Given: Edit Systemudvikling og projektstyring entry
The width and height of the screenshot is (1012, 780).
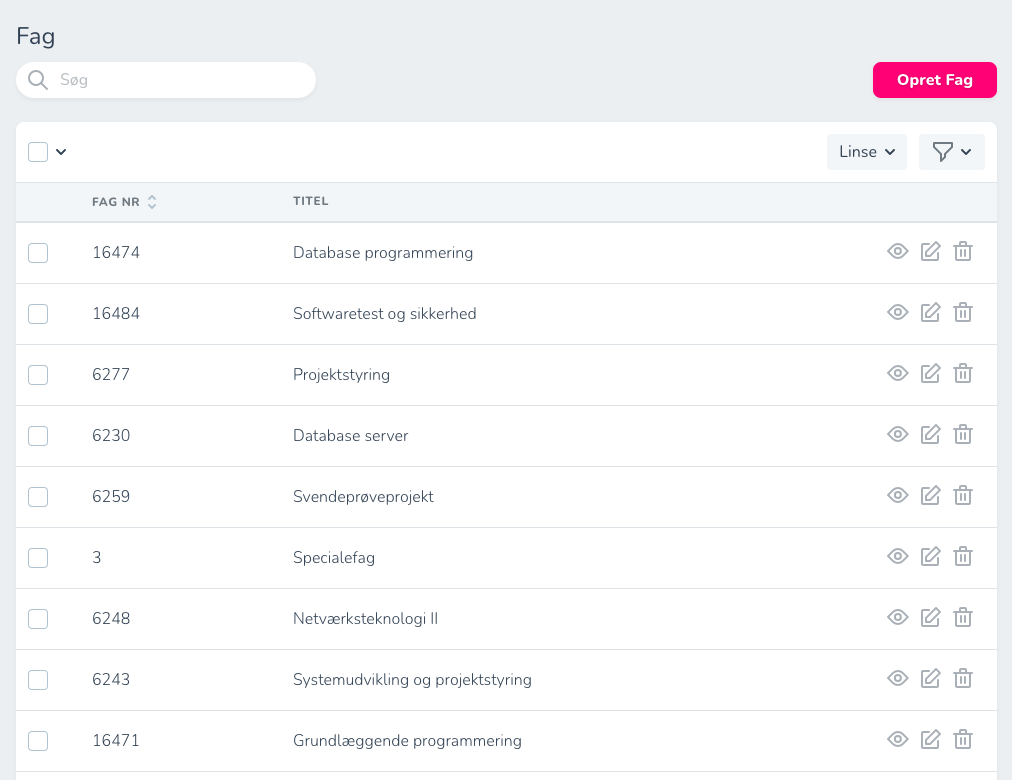Looking at the screenshot, I should pos(930,679).
